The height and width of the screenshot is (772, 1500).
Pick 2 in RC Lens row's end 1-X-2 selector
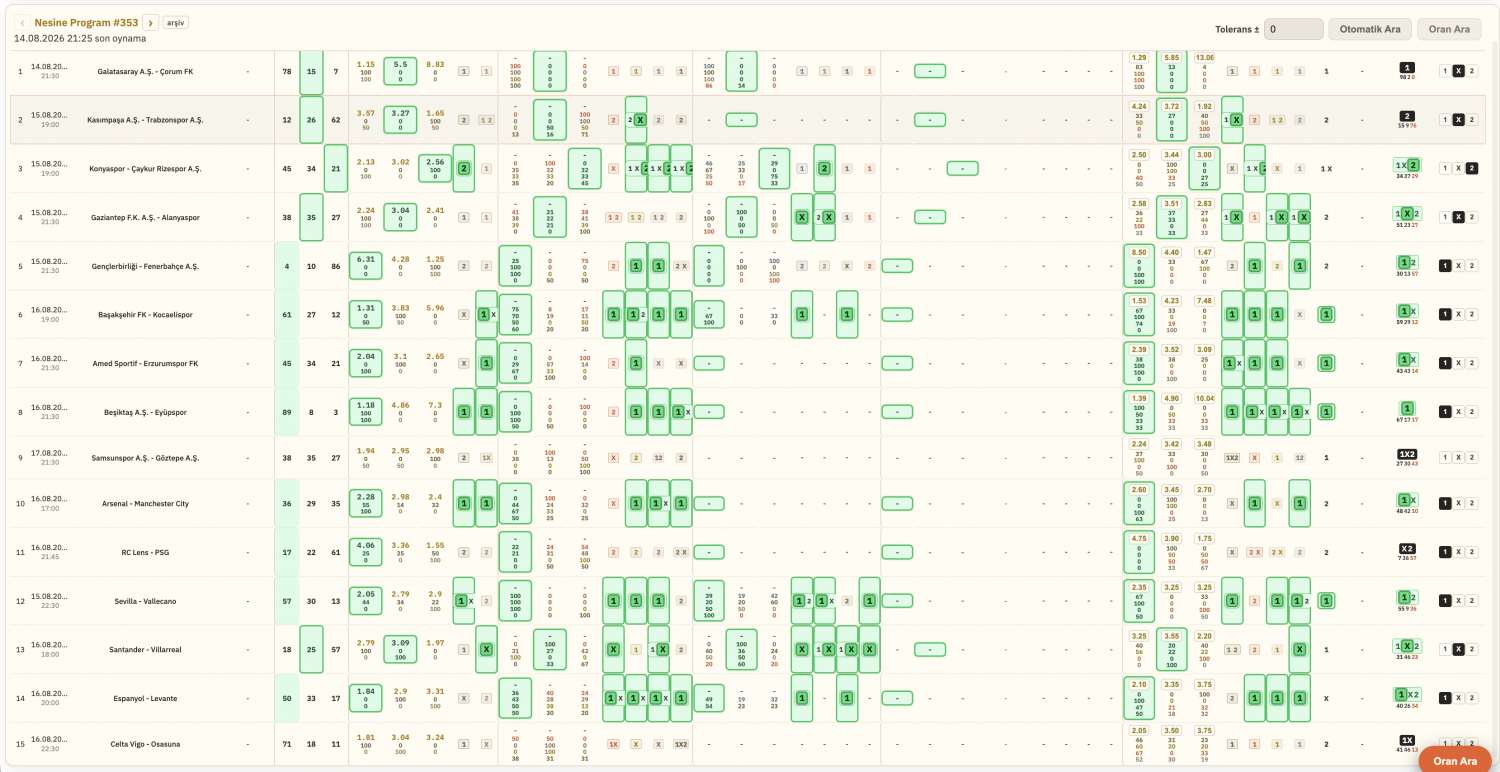(1472, 552)
